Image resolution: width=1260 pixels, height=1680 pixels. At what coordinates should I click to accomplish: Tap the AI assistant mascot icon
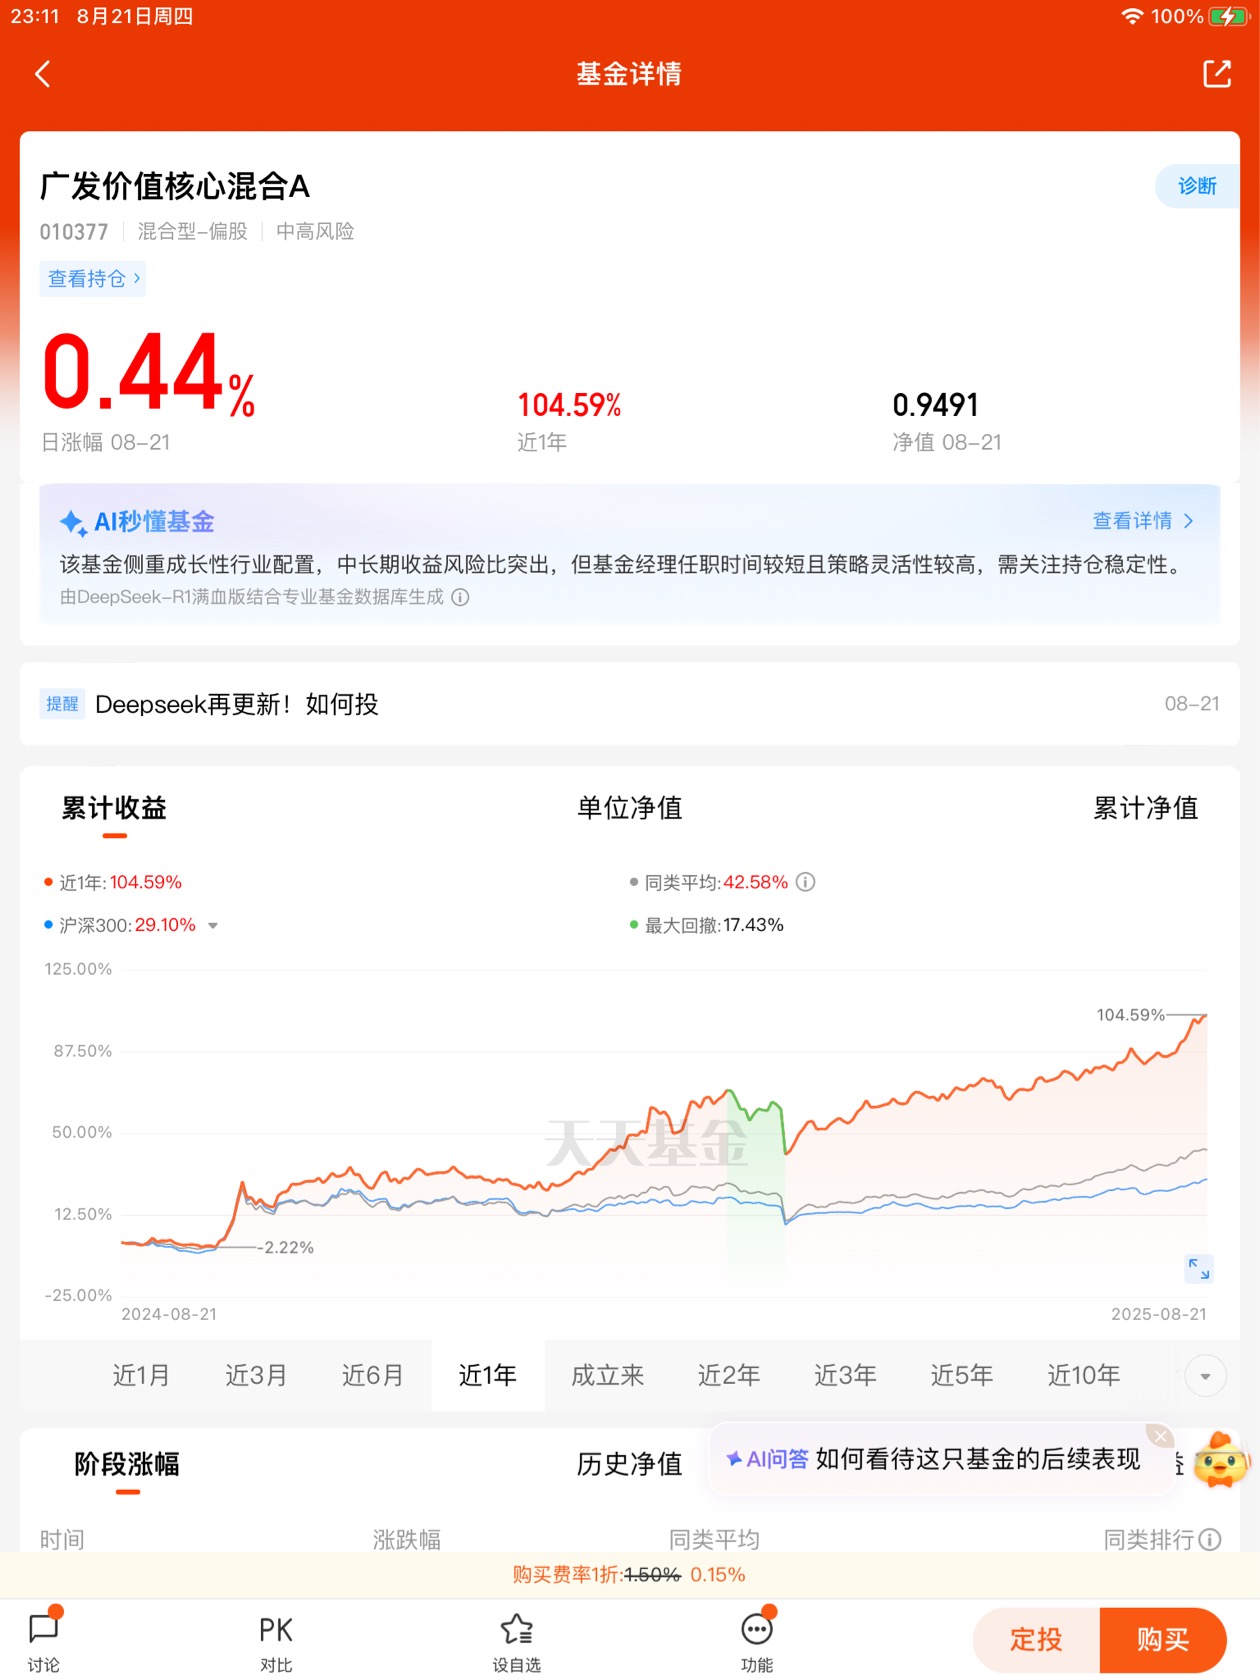(1221, 1460)
